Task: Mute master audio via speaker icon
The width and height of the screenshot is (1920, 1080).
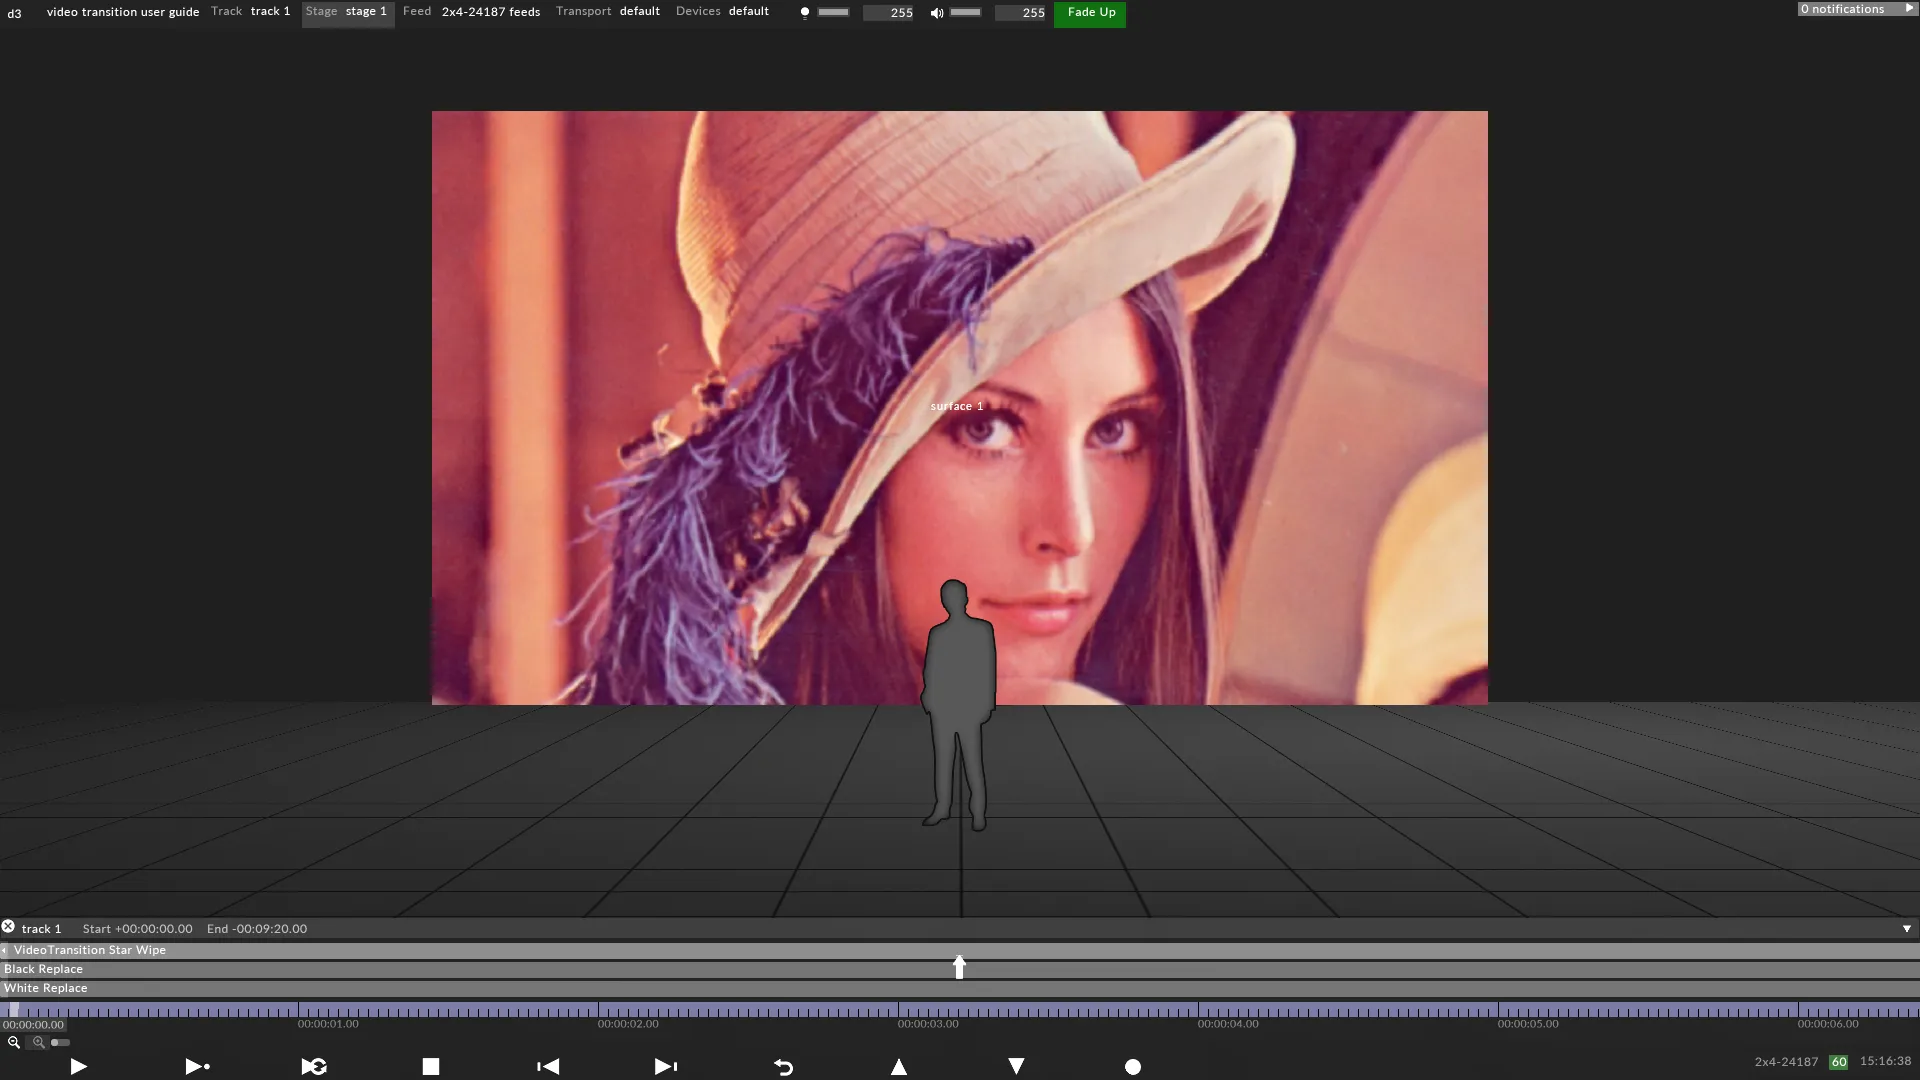Action: 937,13
